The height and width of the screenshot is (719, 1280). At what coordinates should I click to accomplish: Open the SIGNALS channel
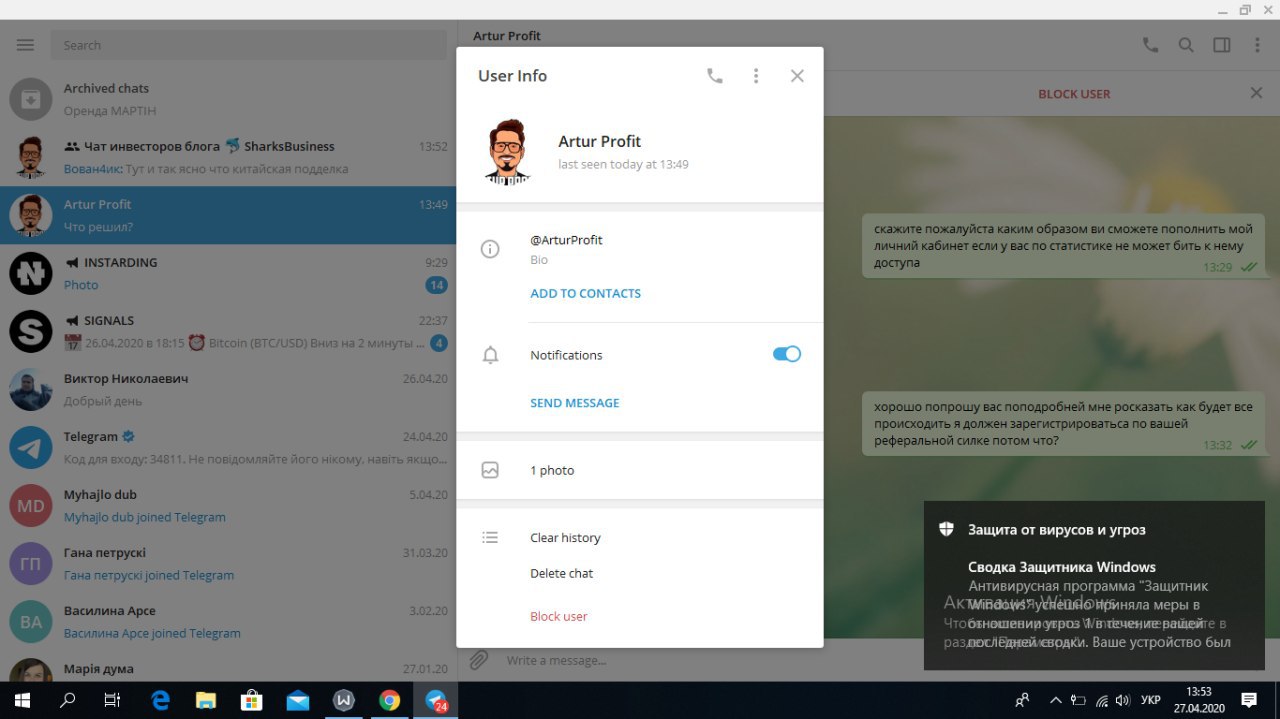coord(228,331)
